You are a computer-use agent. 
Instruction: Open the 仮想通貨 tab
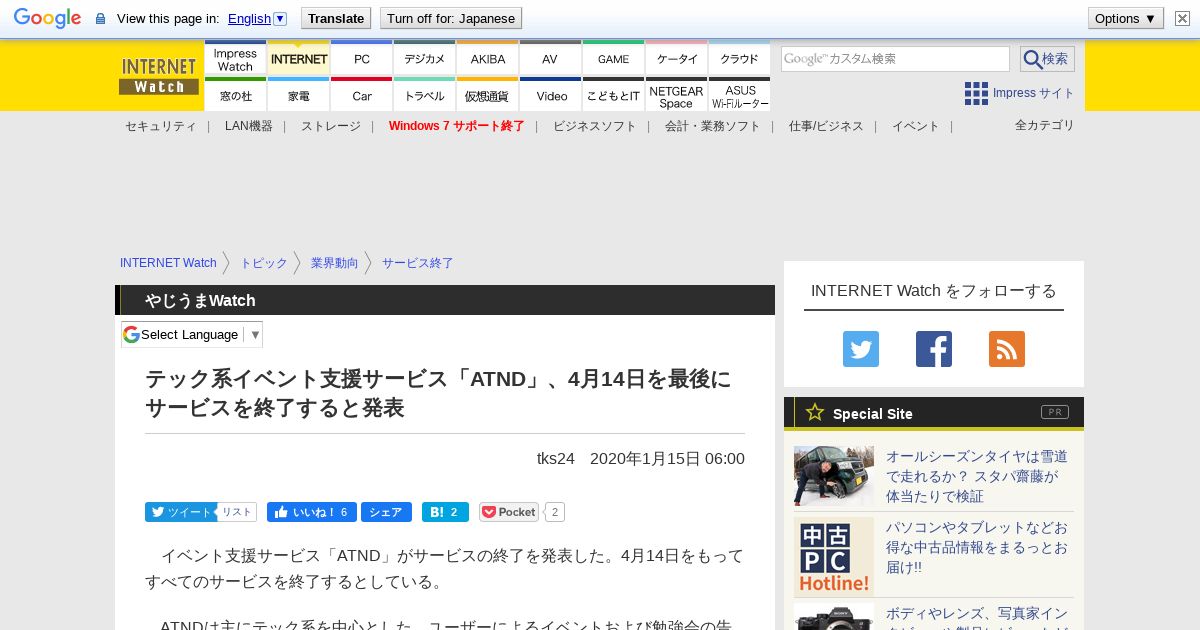[x=488, y=95]
